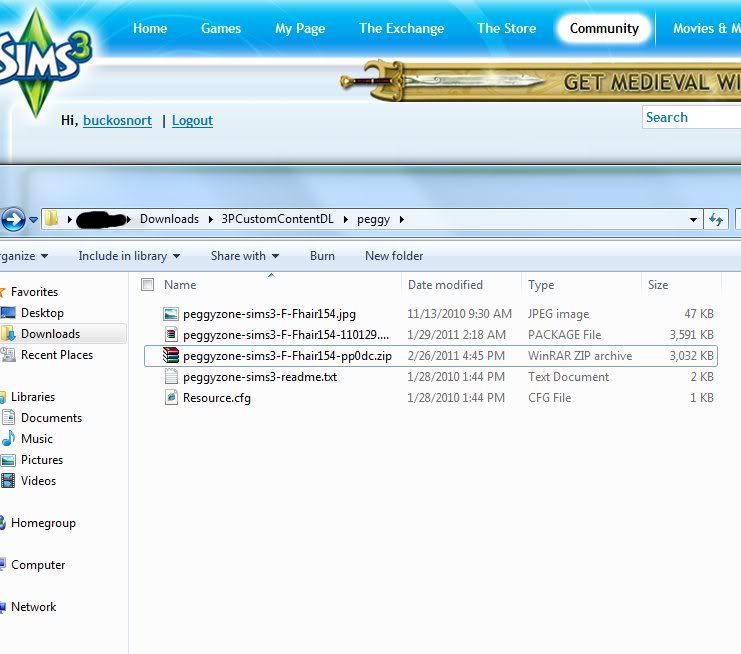741x654 pixels.
Task: Click the peggyzone readme text file icon
Action: coord(171,377)
